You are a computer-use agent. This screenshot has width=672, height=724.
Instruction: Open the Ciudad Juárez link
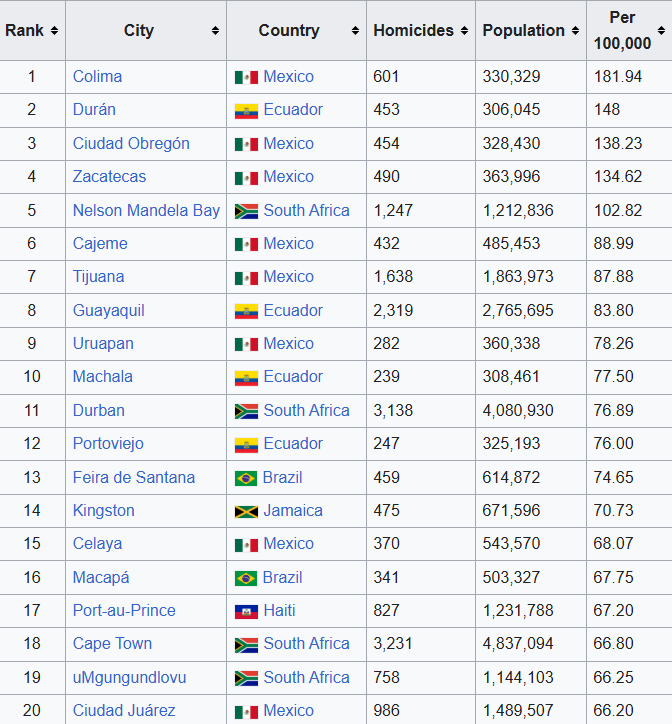tap(124, 710)
